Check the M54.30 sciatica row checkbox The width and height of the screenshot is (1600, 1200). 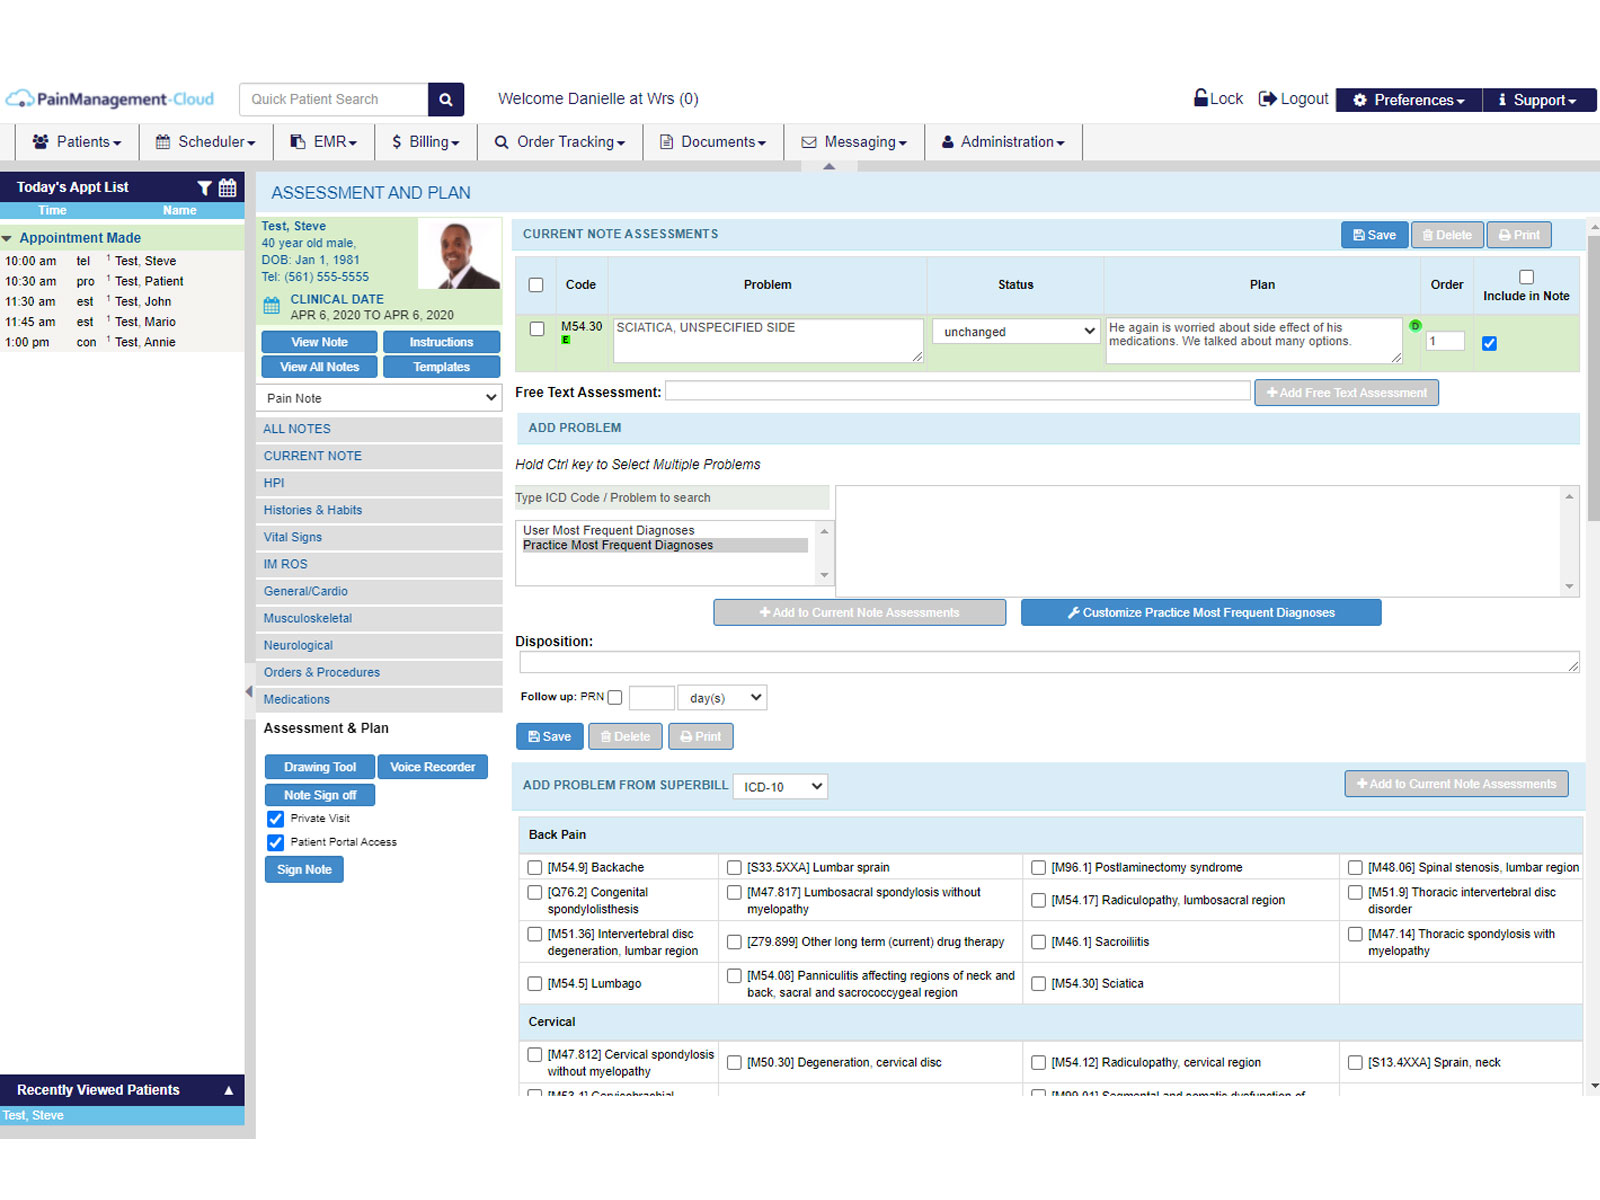click(x=537, y=329)
